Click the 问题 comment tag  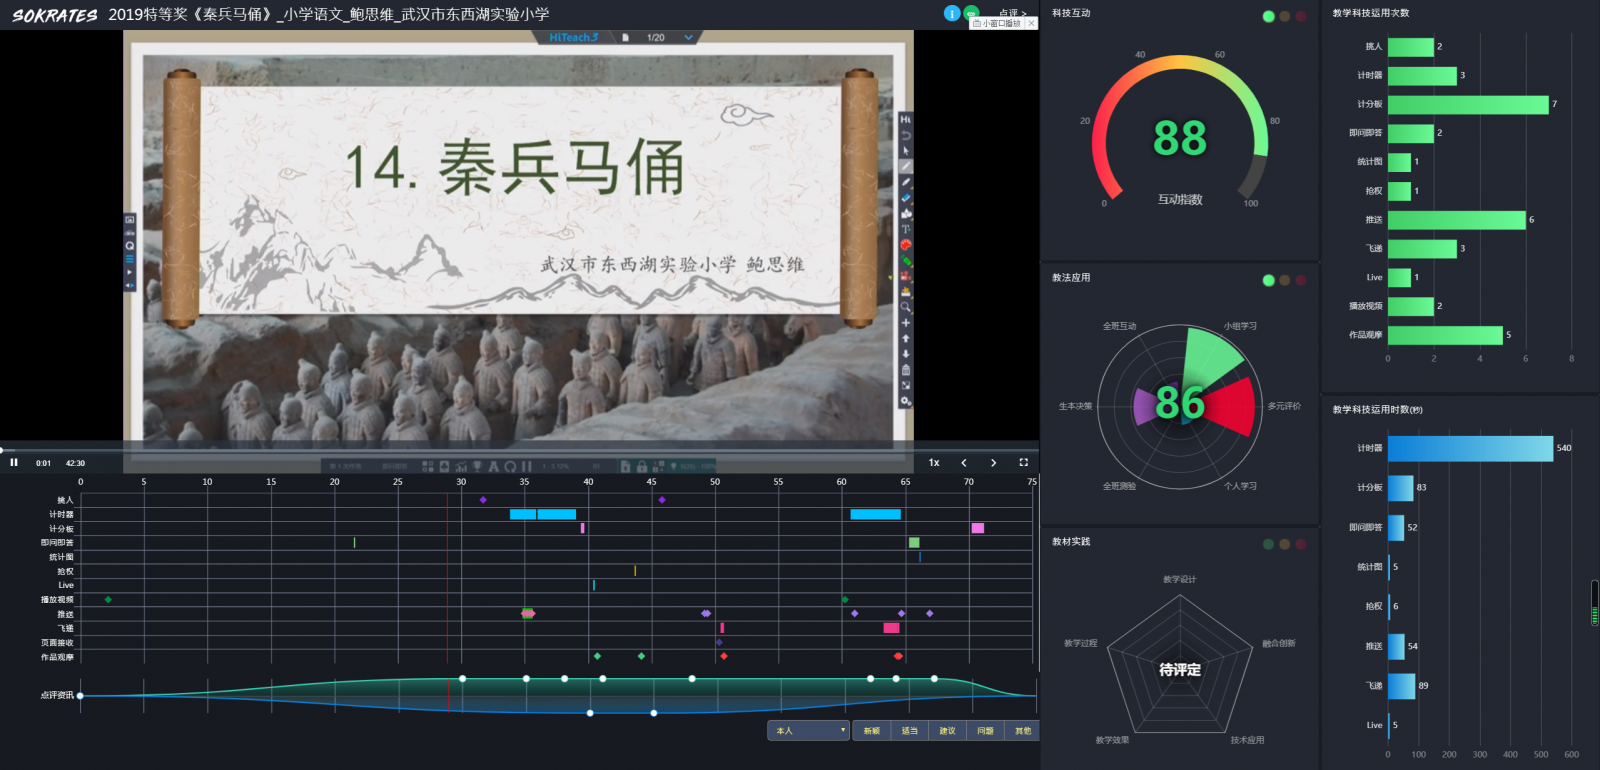pyautogui.click(x=985, y=731)
